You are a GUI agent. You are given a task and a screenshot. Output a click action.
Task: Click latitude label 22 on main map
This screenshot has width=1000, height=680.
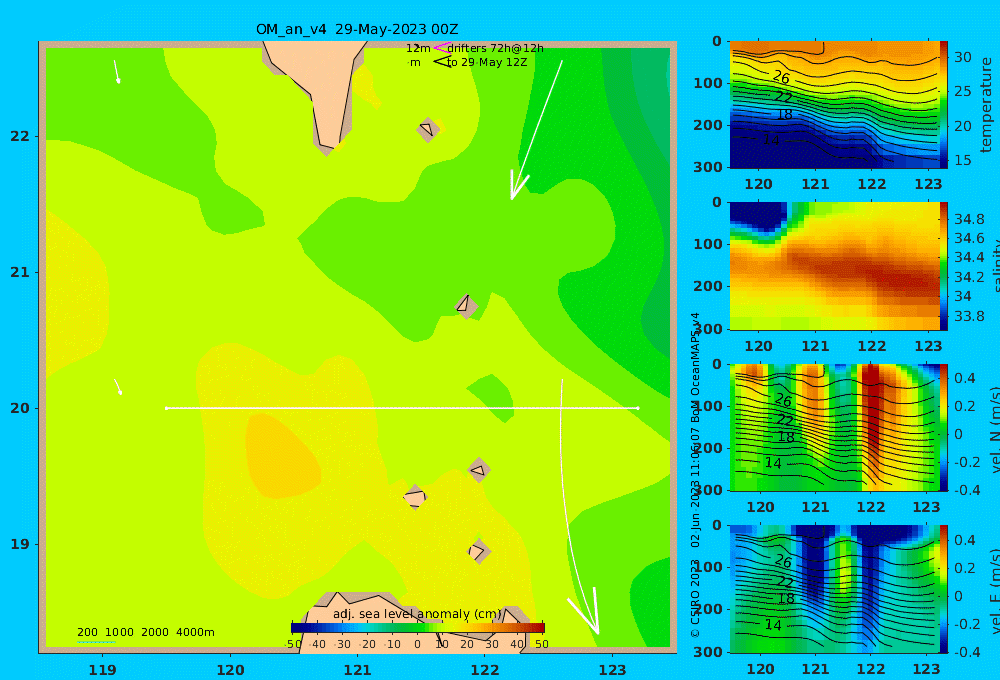tap(20, 136)
